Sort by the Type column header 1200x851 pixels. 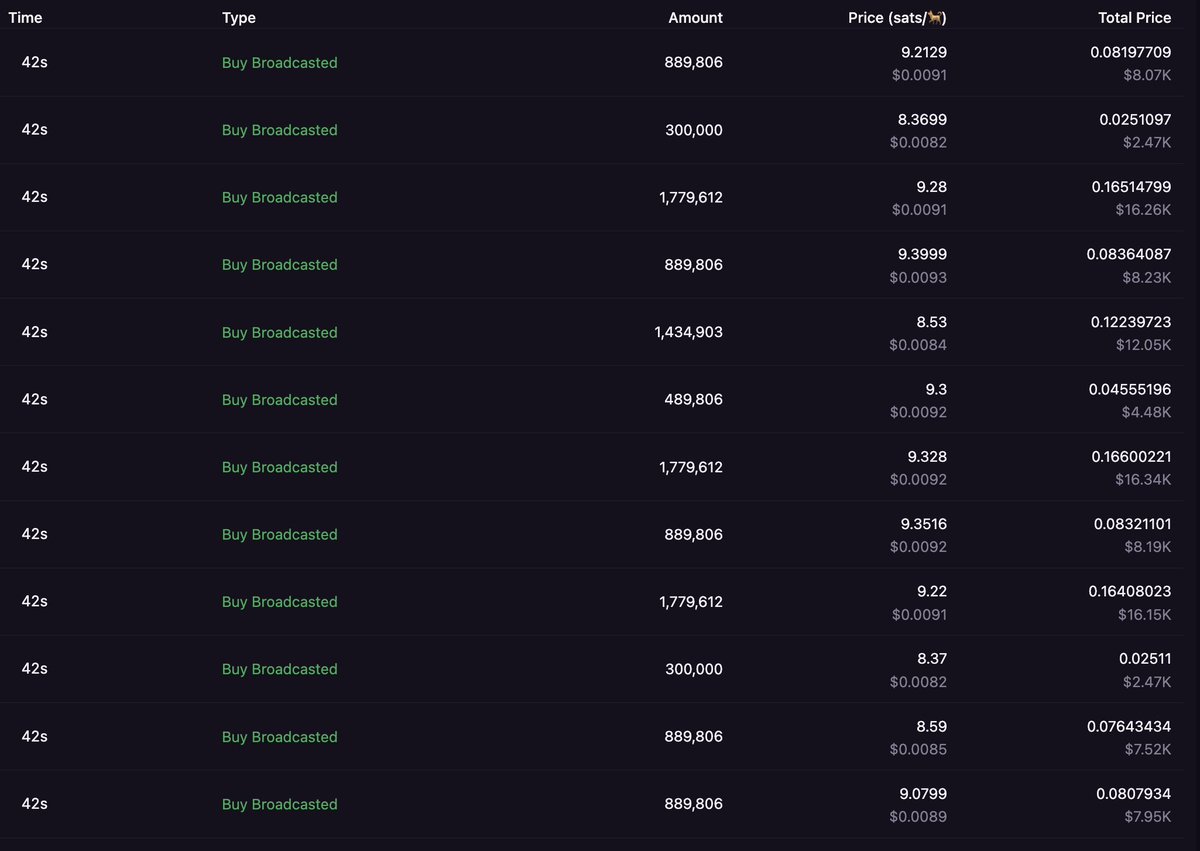(x=239, y=17)
